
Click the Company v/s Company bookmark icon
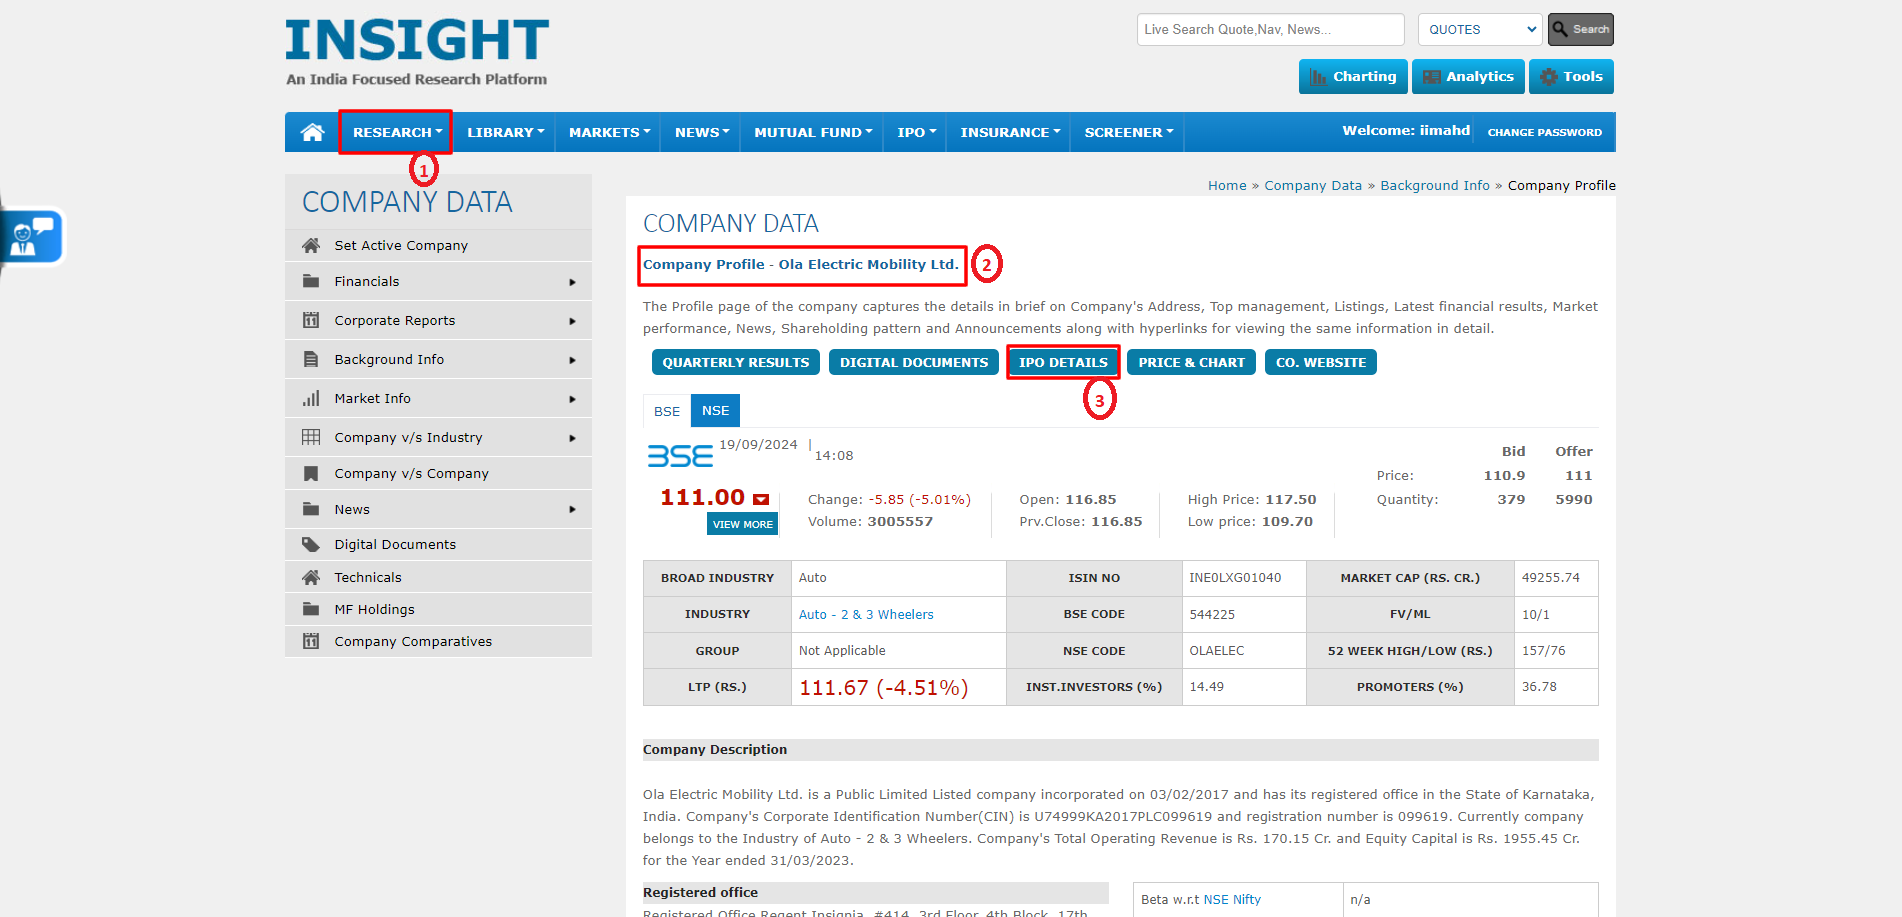311,473
